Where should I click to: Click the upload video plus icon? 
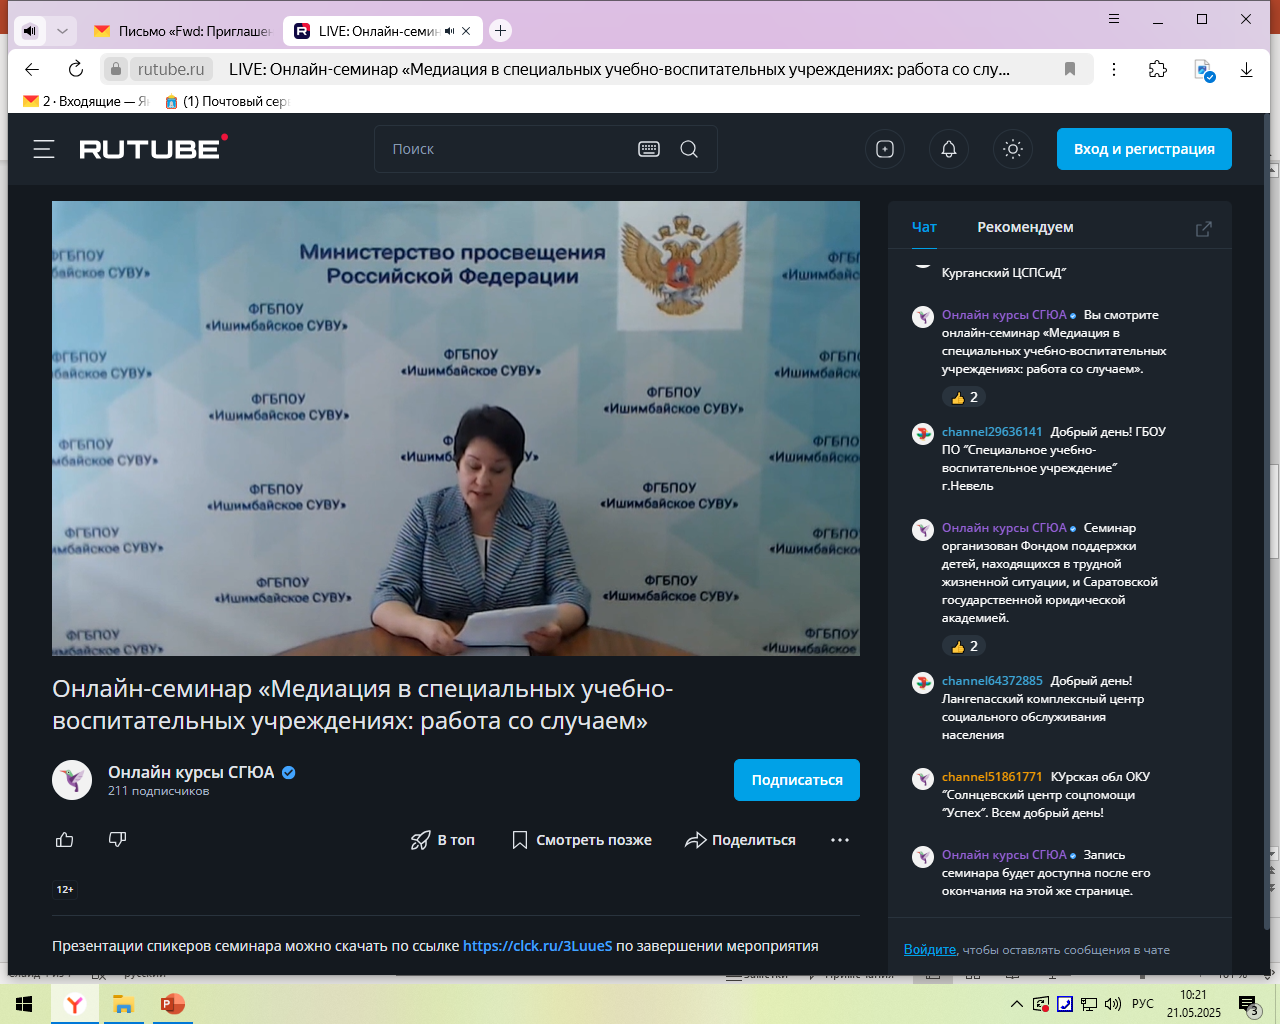point(885,149)
